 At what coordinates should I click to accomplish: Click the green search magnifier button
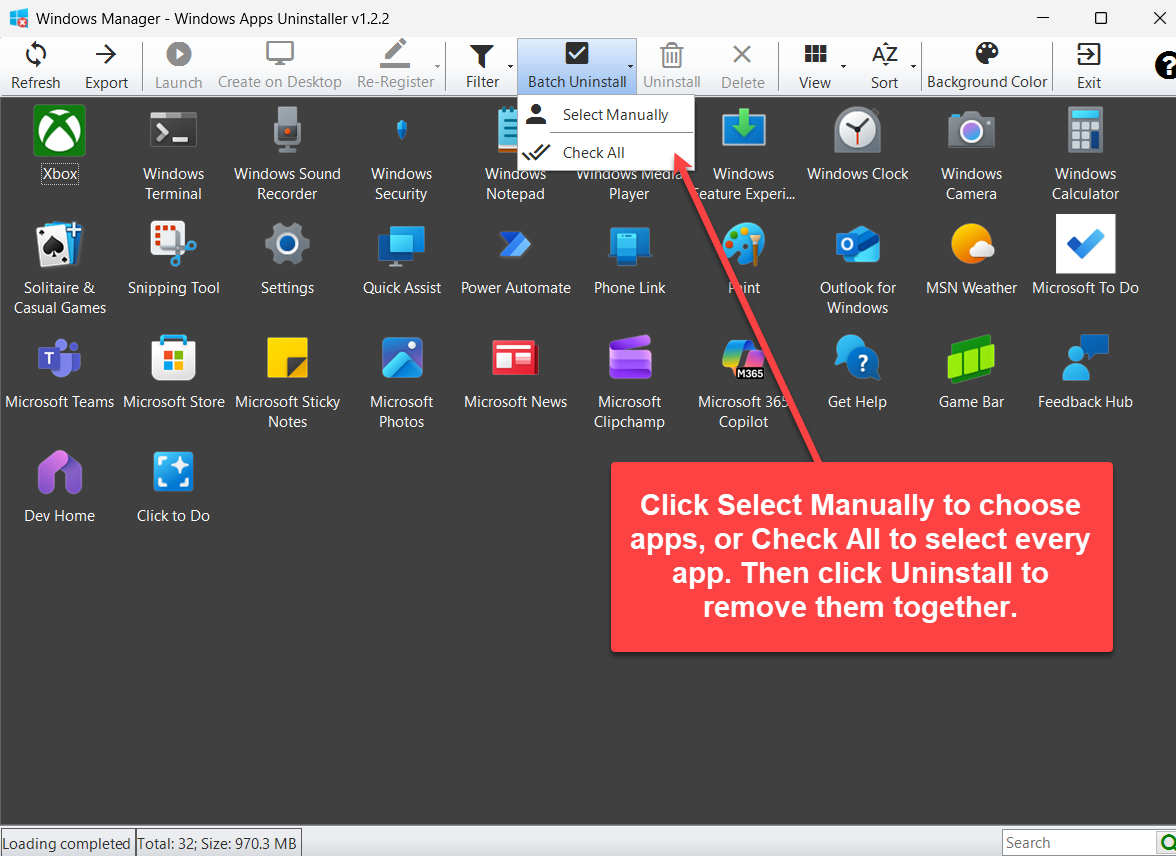(x=1166, y=842)
